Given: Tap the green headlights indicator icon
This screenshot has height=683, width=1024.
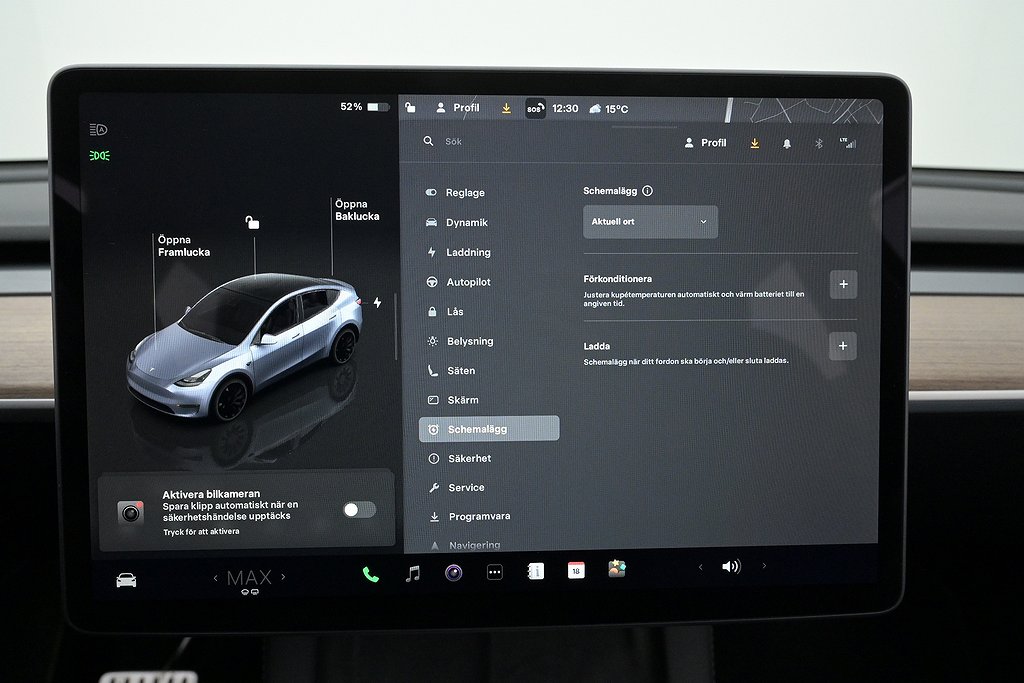Looking at the screenshot, I should [x=100, y=155].
